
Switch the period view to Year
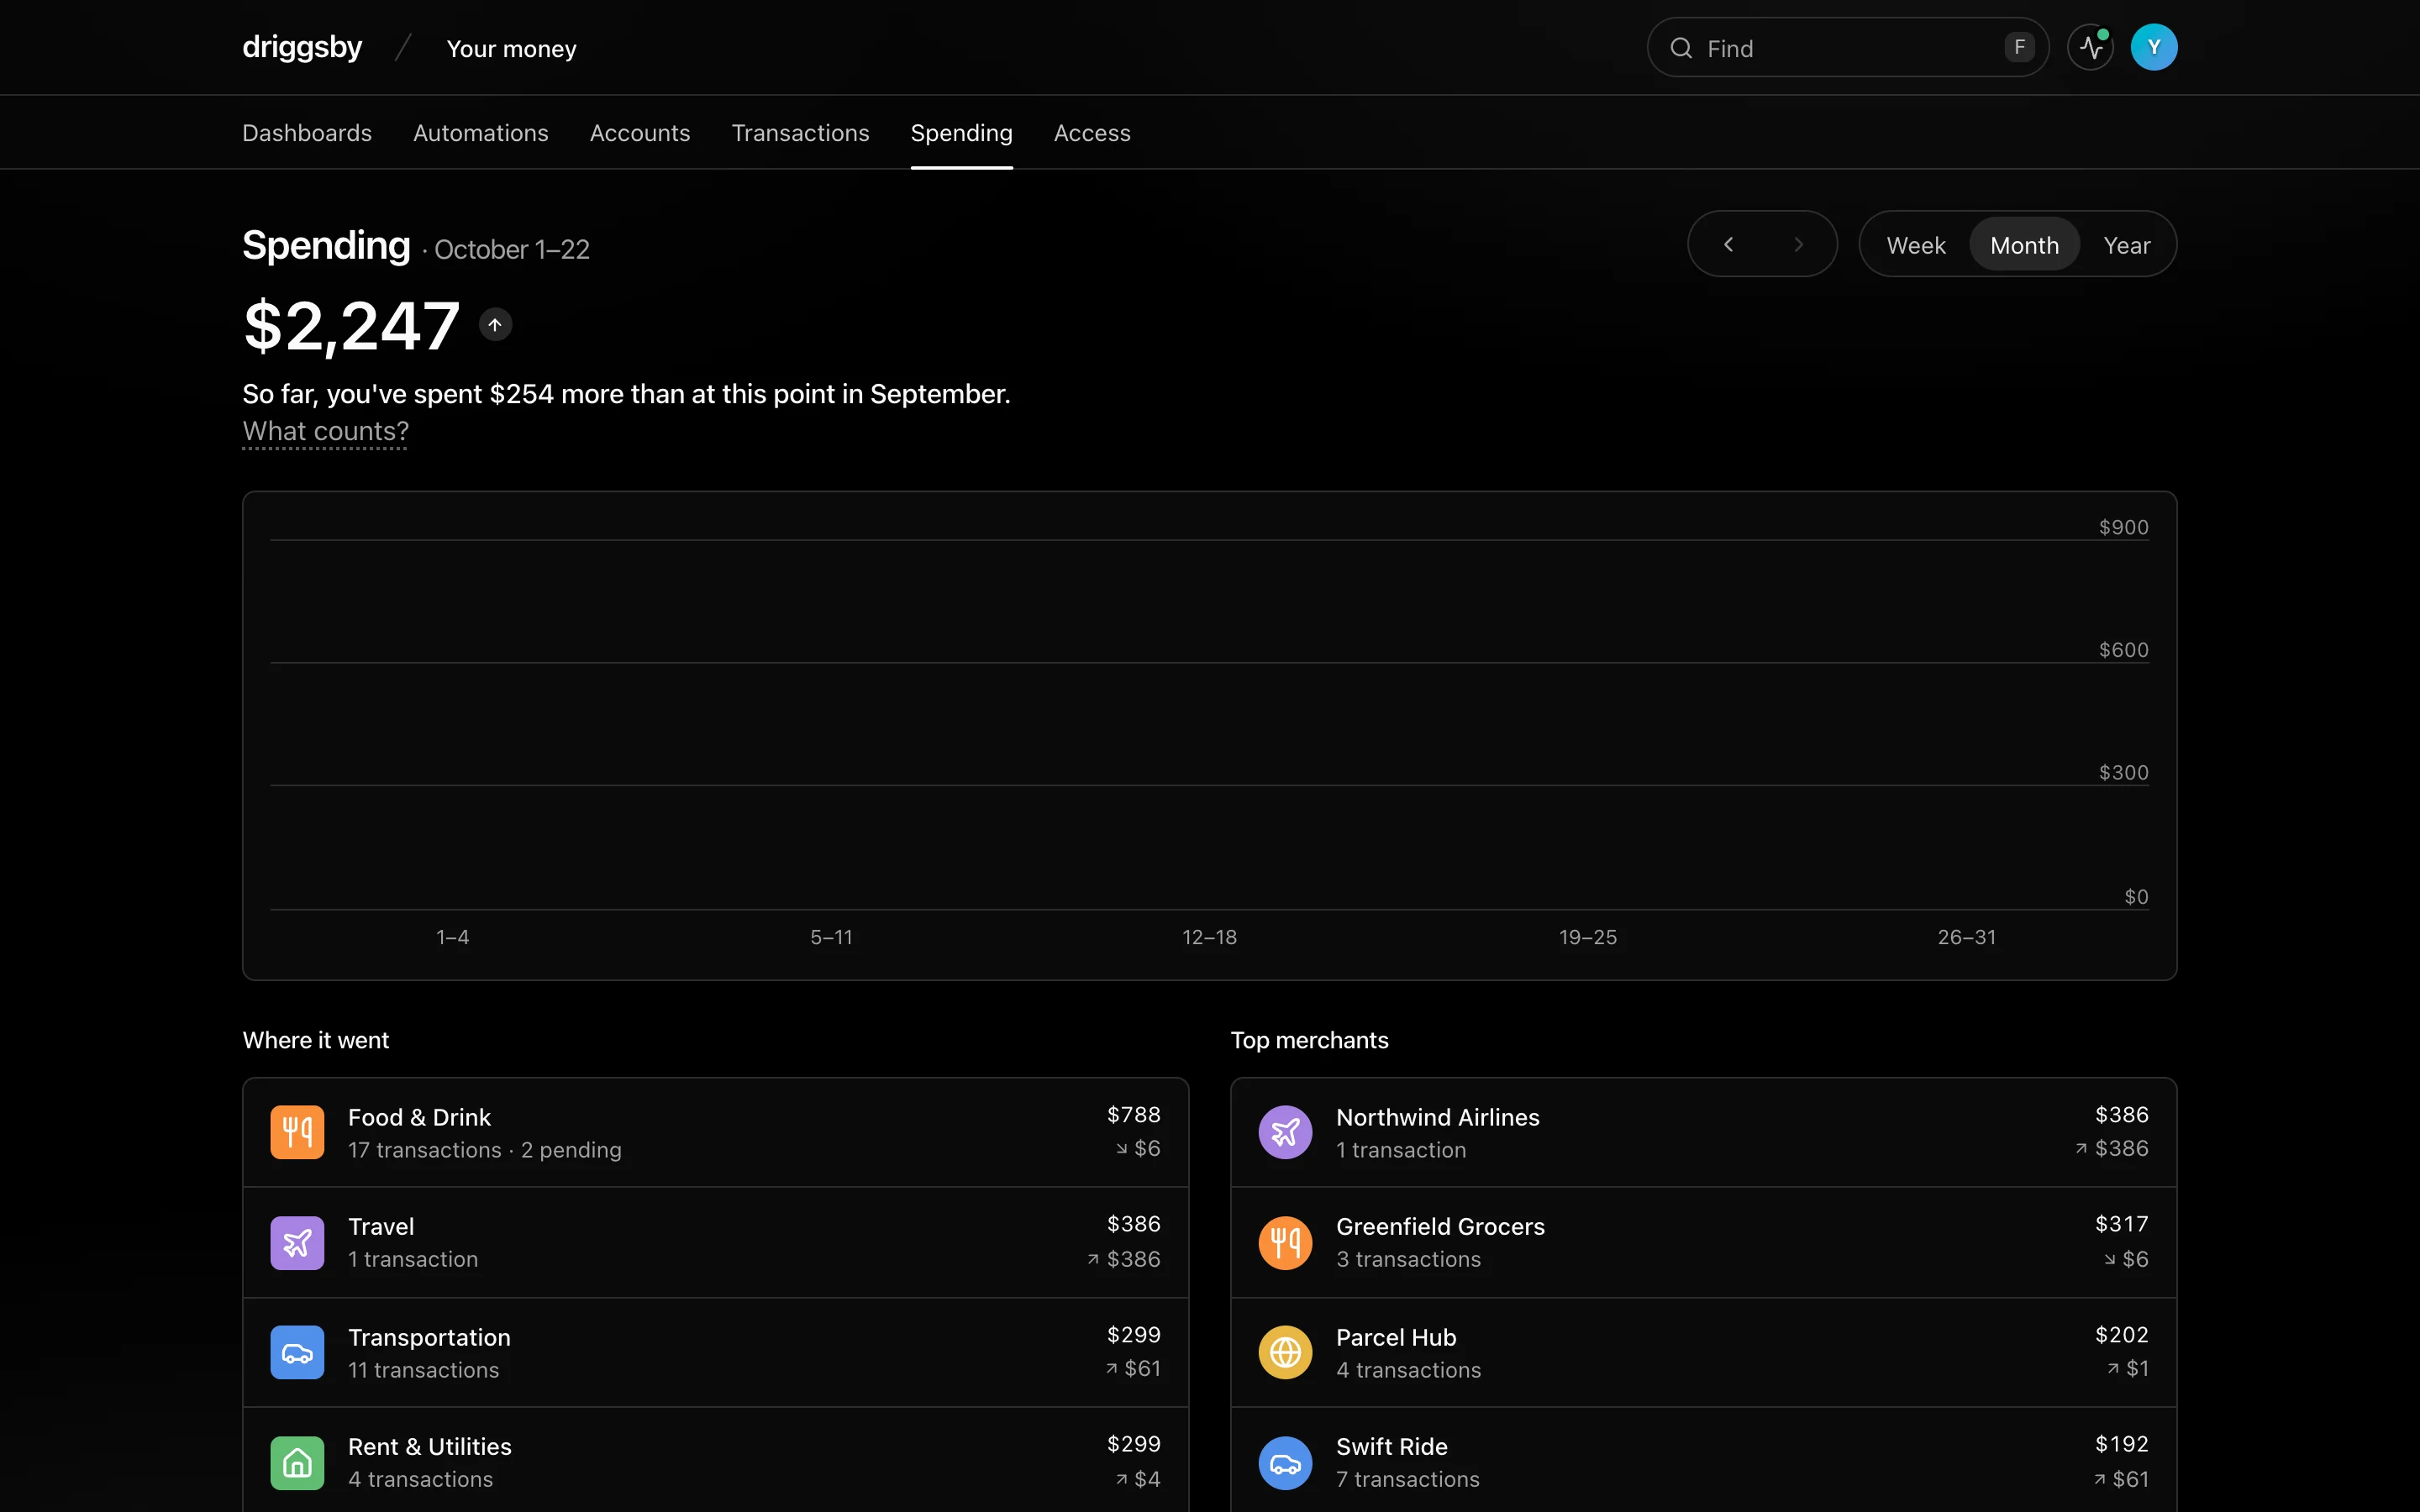tap(2126, 245)
